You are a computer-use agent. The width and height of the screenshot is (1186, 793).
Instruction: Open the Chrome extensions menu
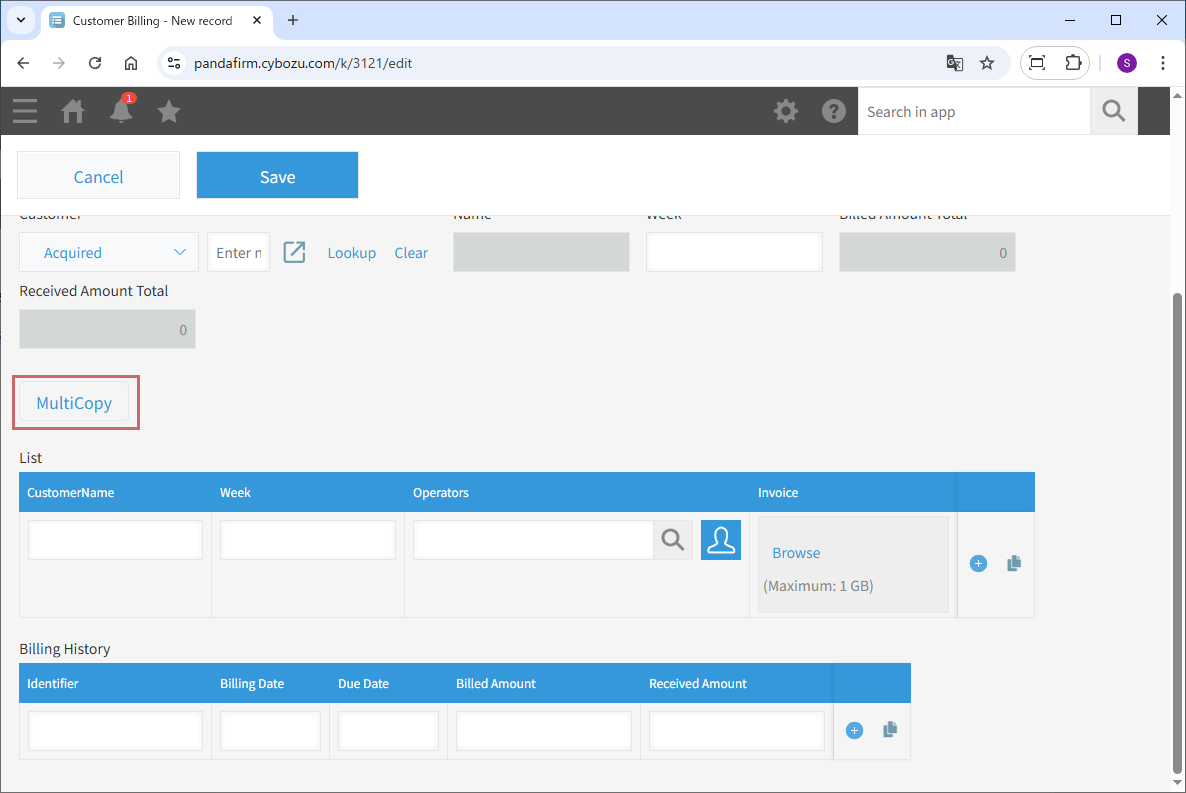click(1073, 63)
